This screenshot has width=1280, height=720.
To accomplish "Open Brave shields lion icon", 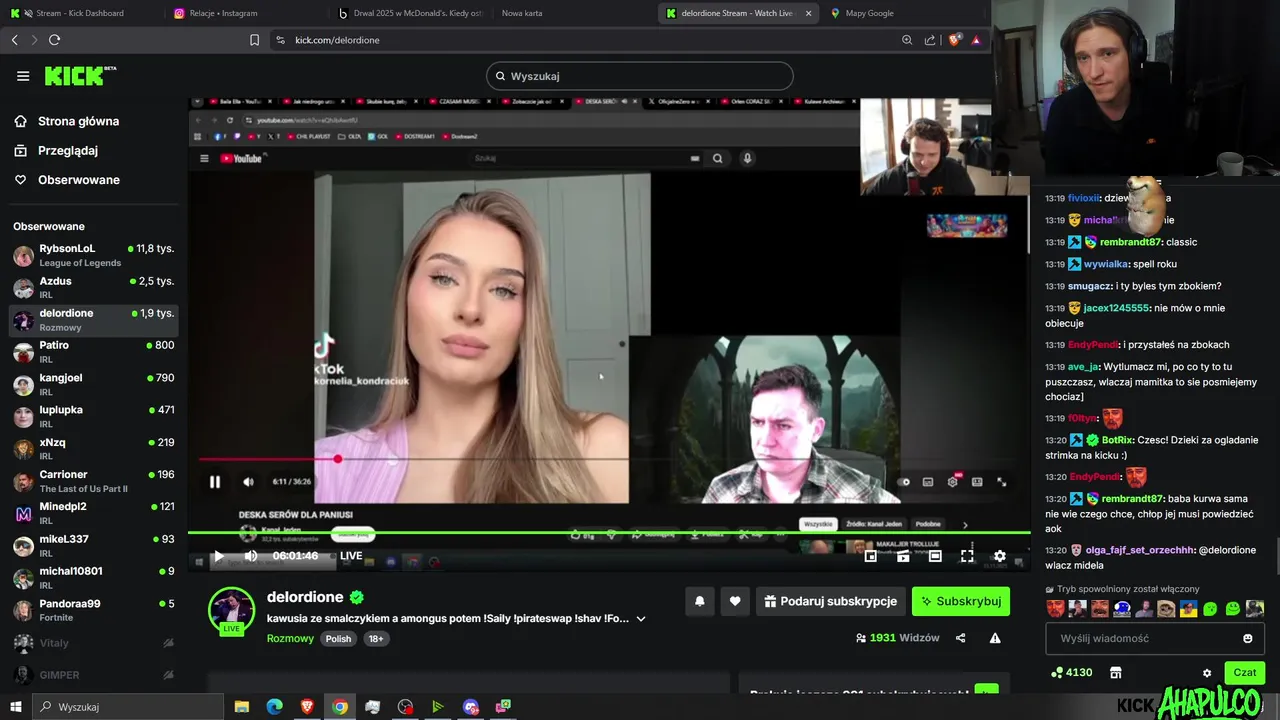I will (x=954, y=40).
